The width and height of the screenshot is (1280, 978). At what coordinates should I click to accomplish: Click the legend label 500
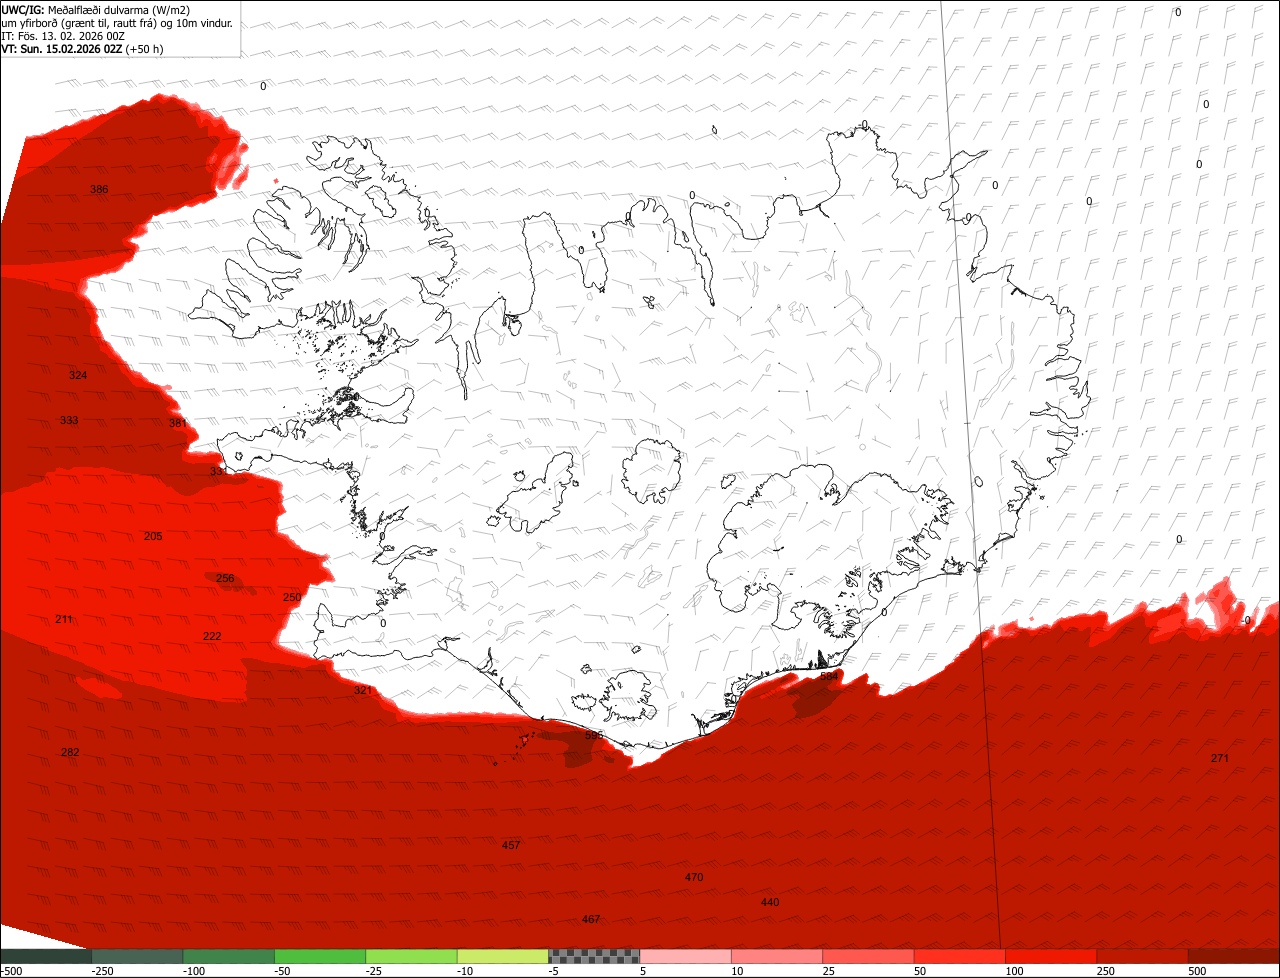point(1199,971)
